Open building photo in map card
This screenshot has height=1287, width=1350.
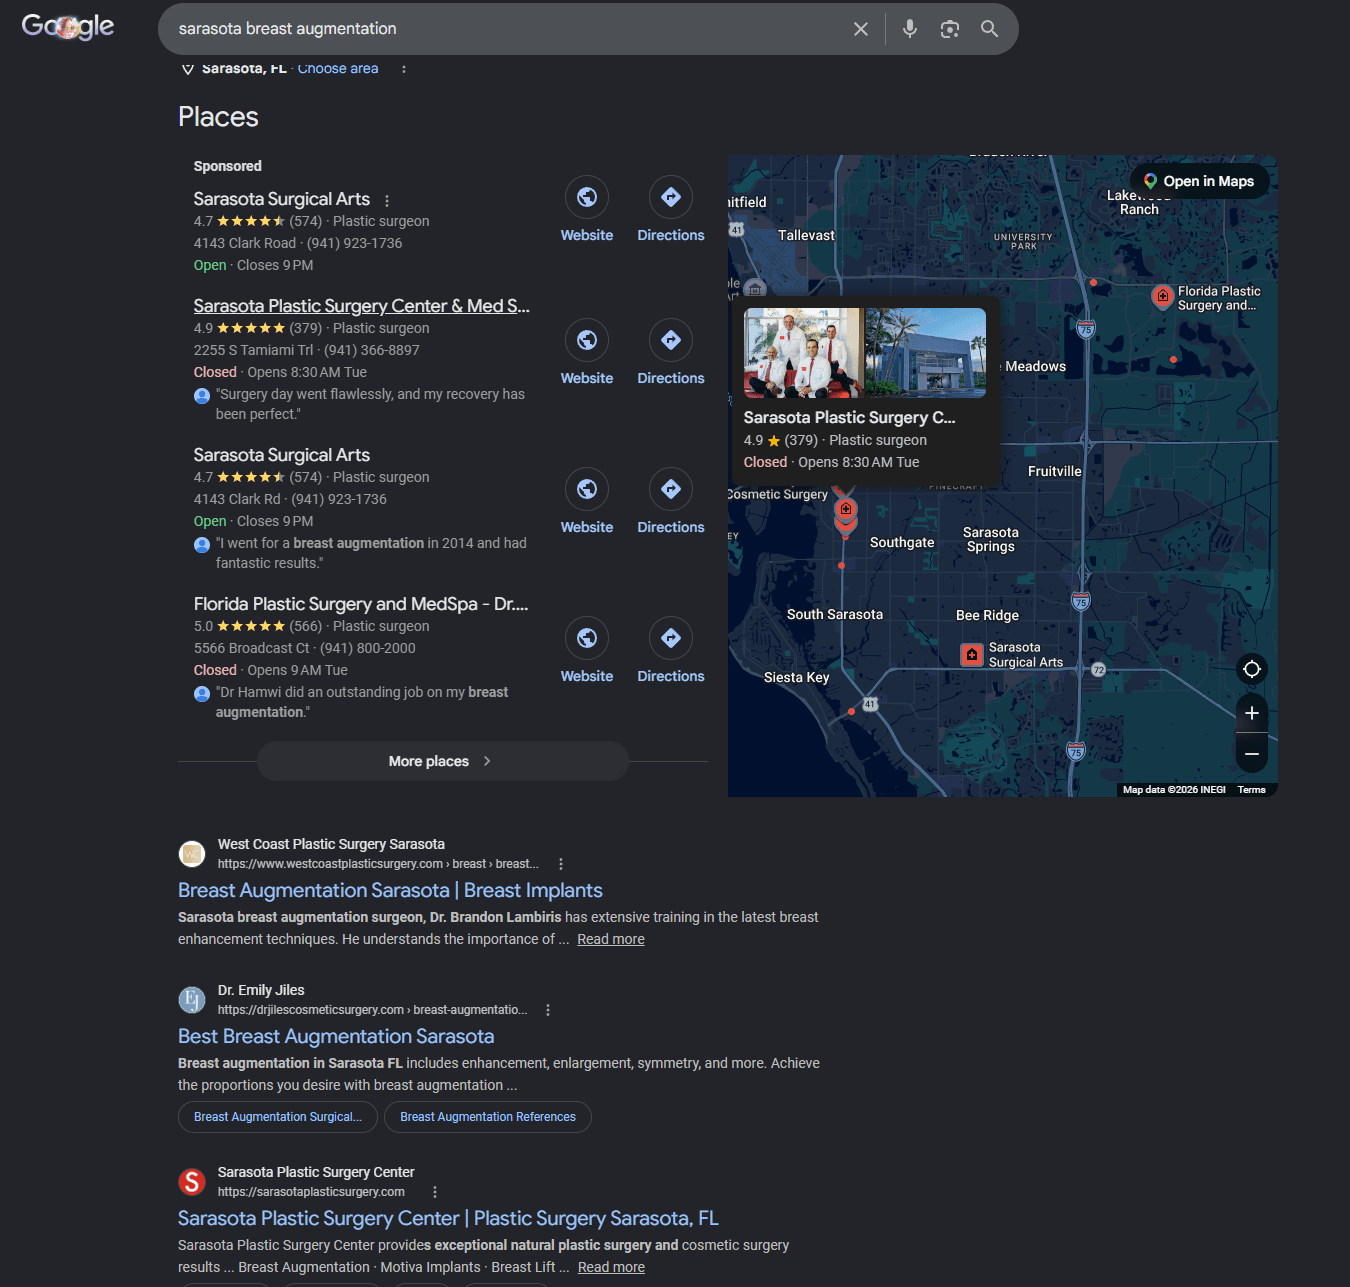point(926,353)
